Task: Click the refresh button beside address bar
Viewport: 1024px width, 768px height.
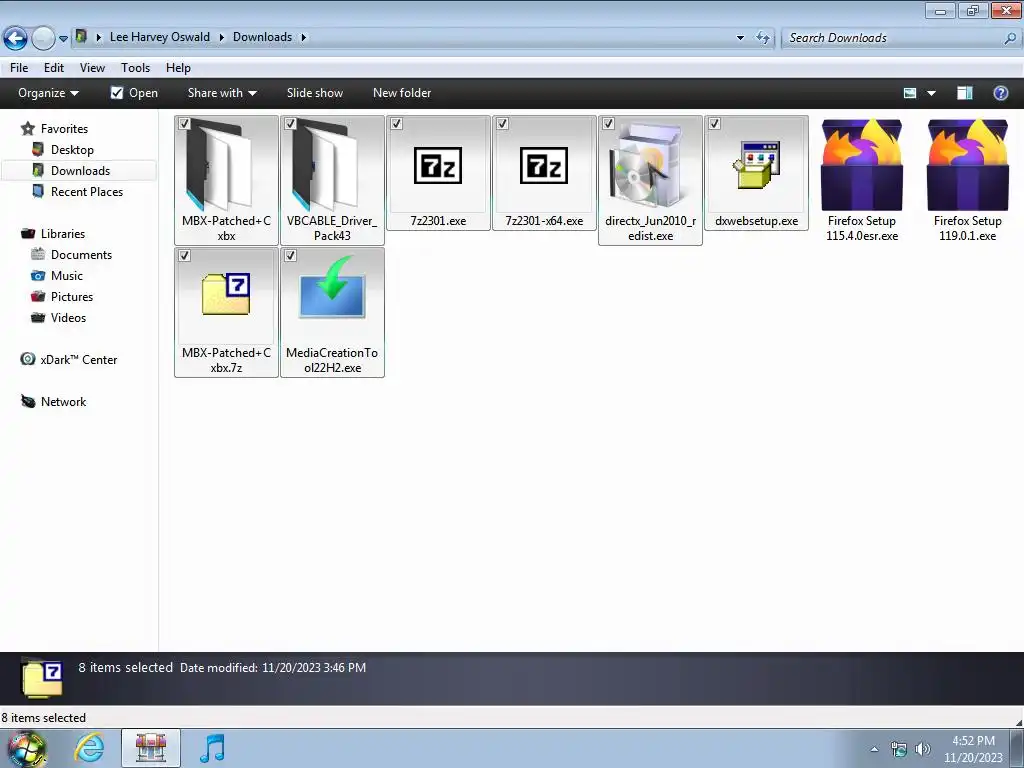Action: pos(763,37)
